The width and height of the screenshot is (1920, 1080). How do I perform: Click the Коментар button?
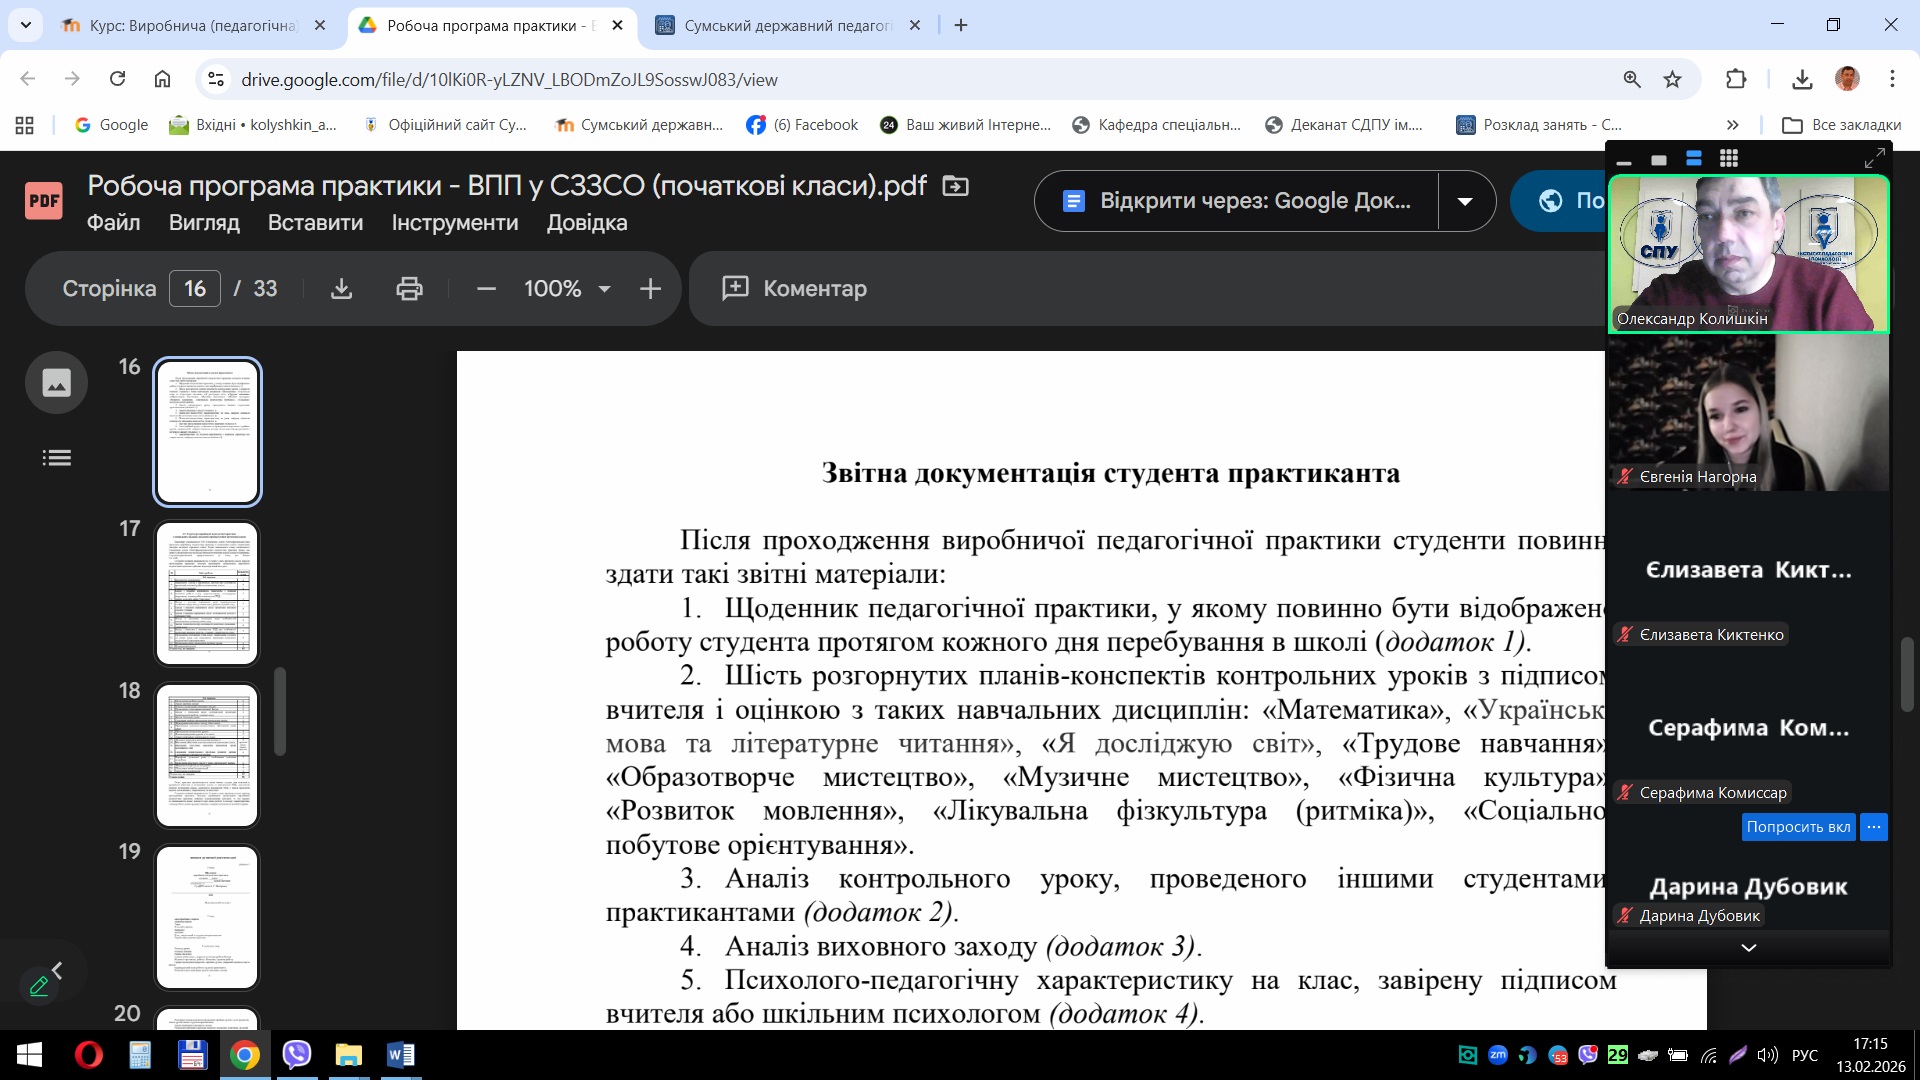click(x=795, y=289)
